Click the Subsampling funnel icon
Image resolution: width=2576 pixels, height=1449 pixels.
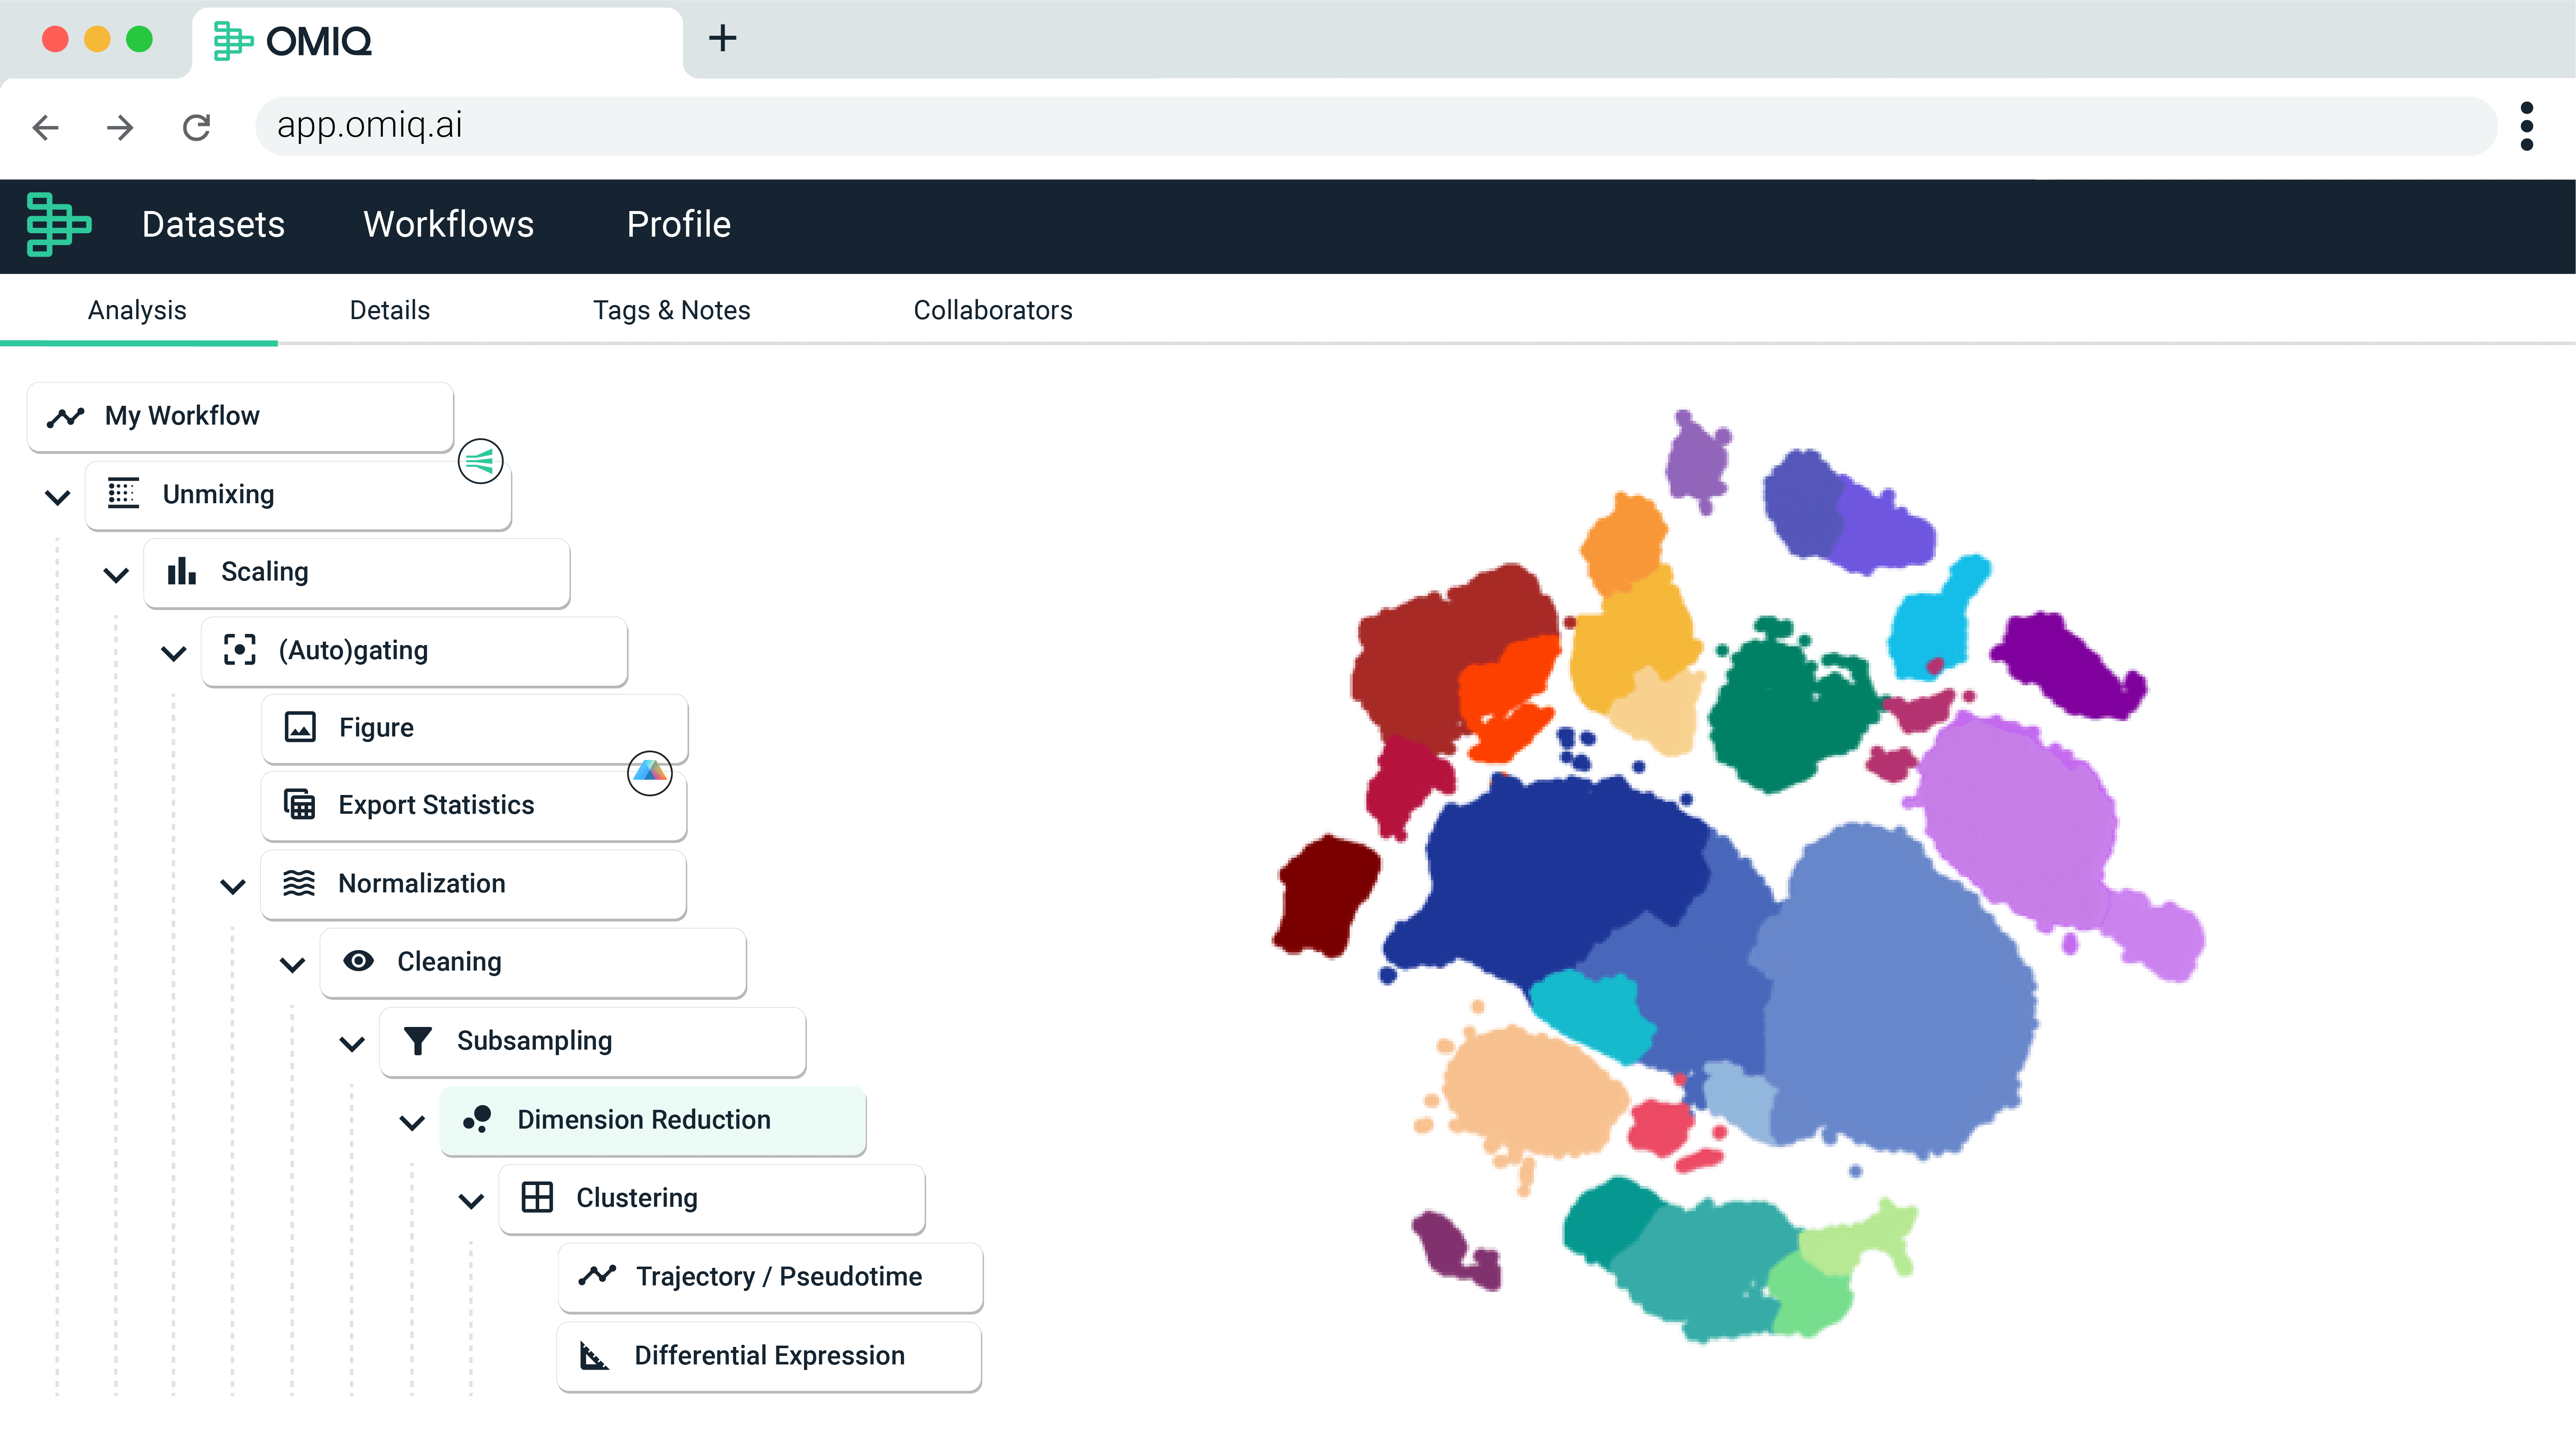417,1041
